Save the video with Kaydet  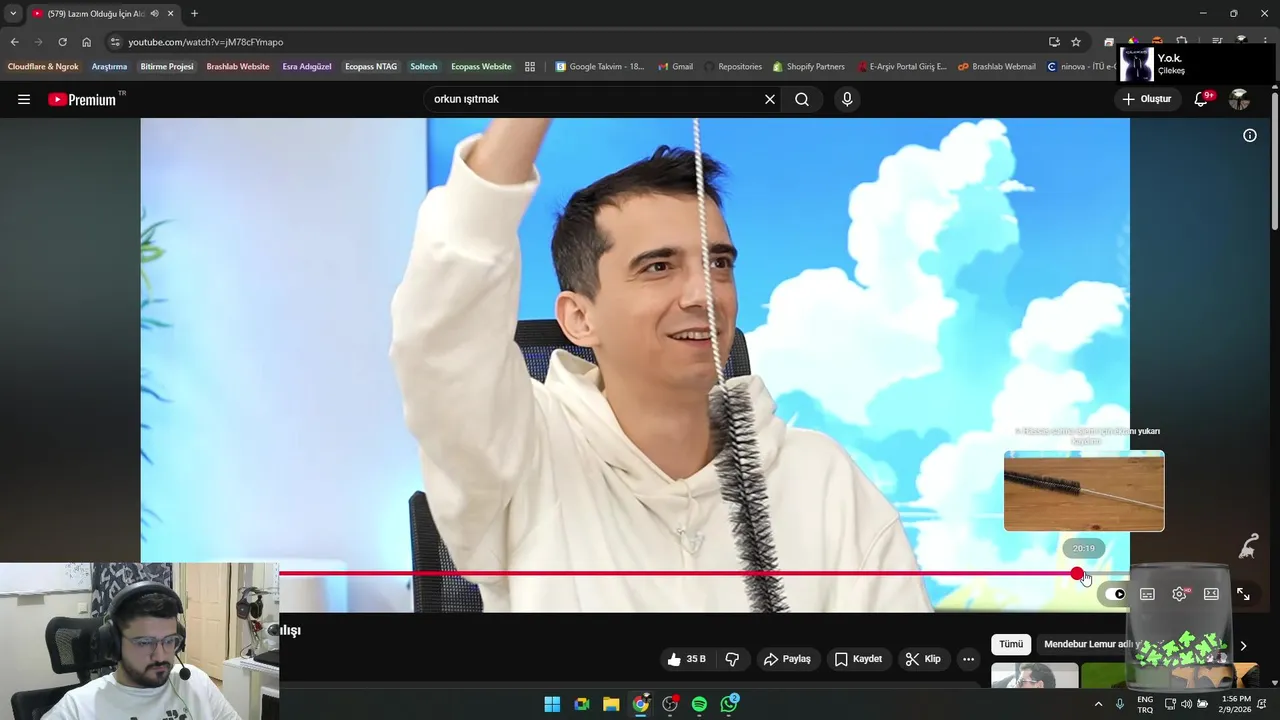pos(858,659)
